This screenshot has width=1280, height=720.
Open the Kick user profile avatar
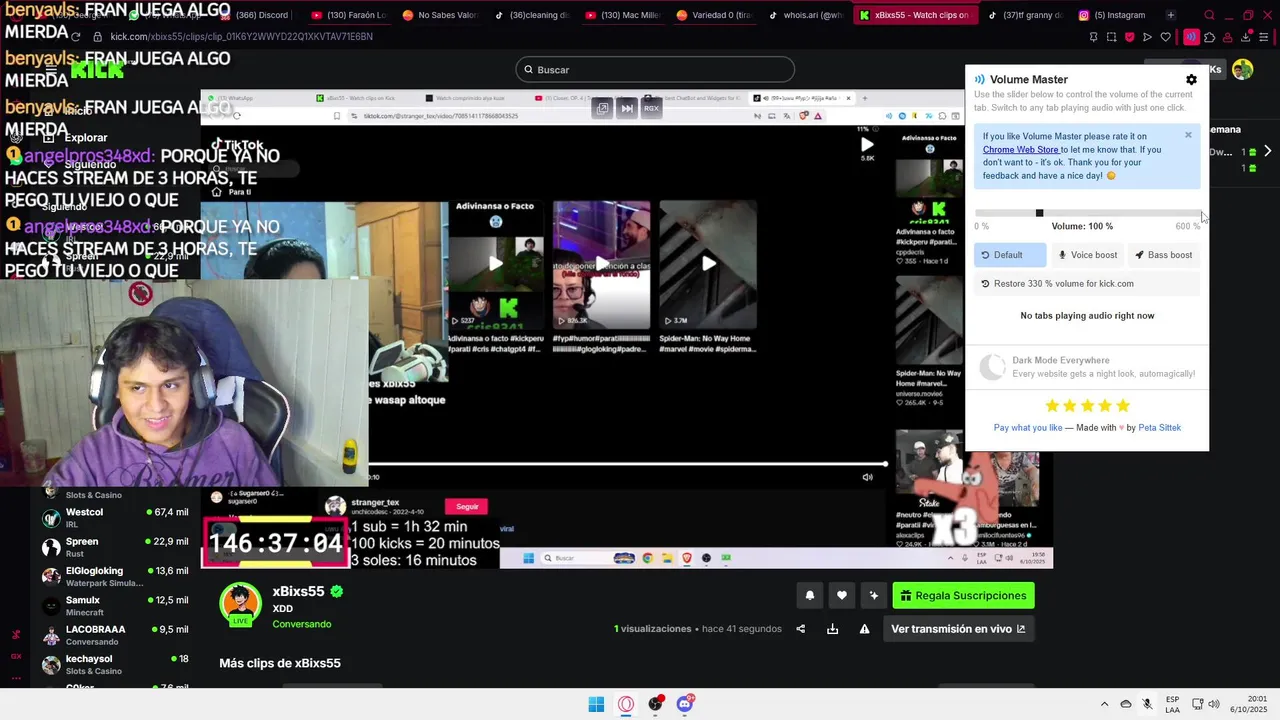tap(1242, 69)
